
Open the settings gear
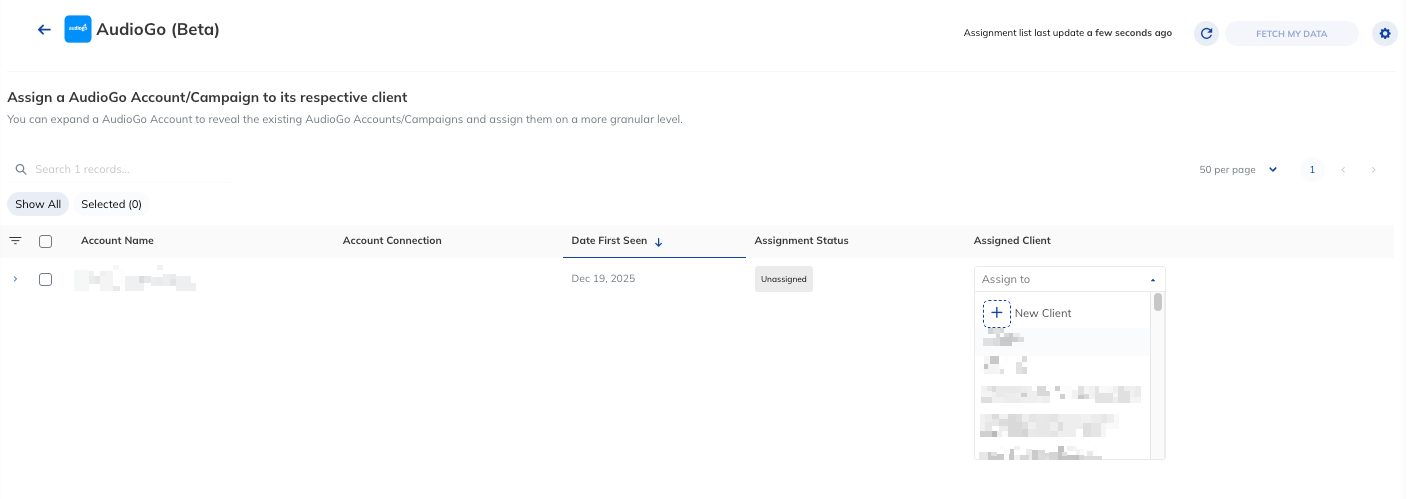tap(1385, 34)
